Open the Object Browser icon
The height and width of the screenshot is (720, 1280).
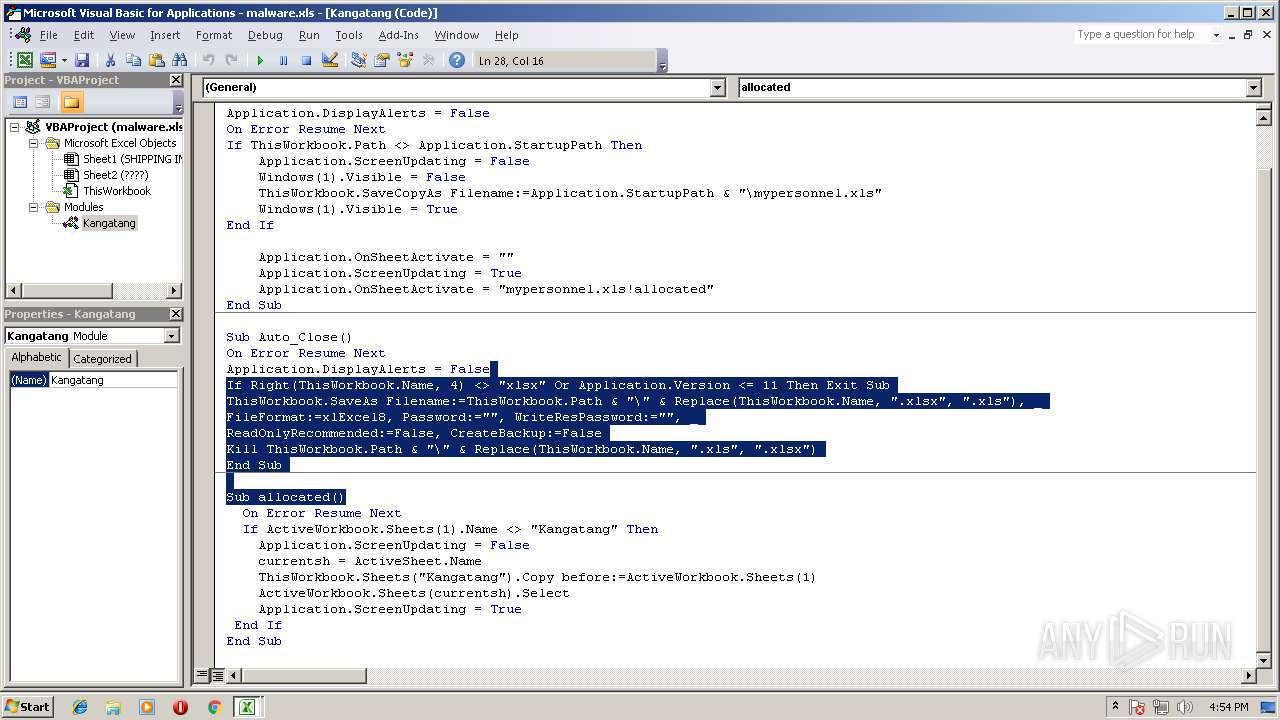[404, 60]
